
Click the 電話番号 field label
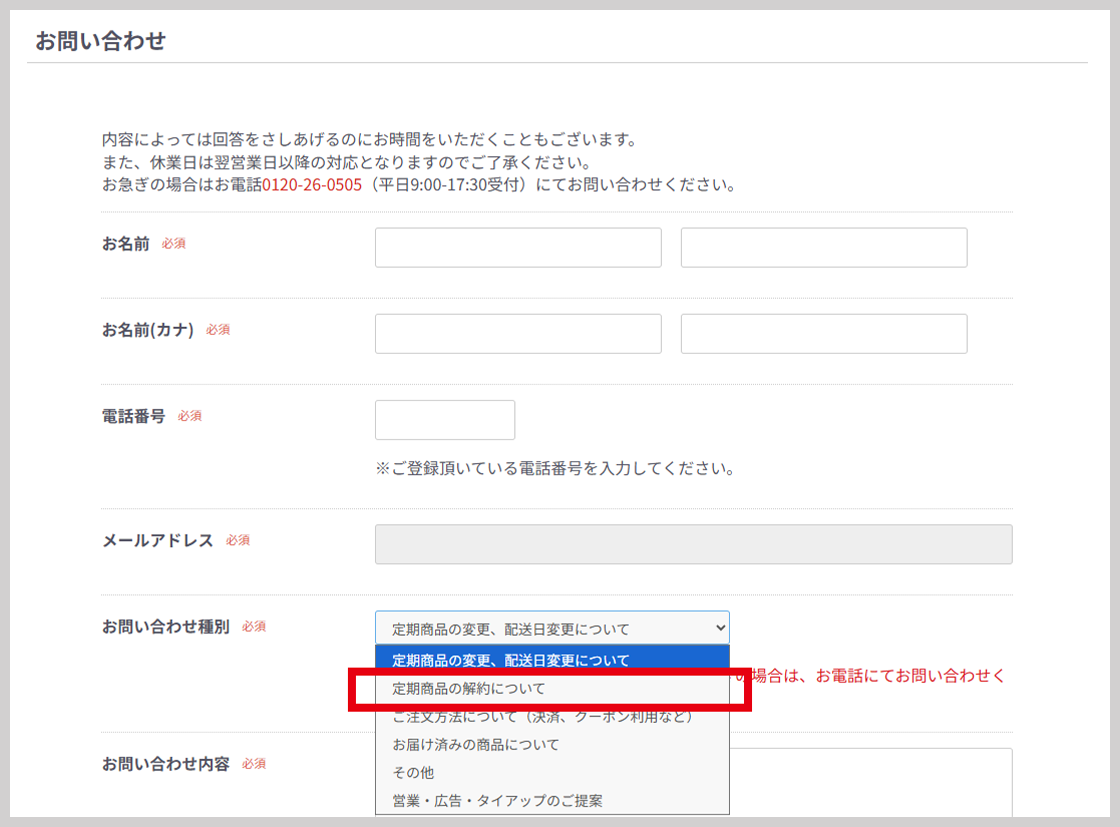coord(133,416)
